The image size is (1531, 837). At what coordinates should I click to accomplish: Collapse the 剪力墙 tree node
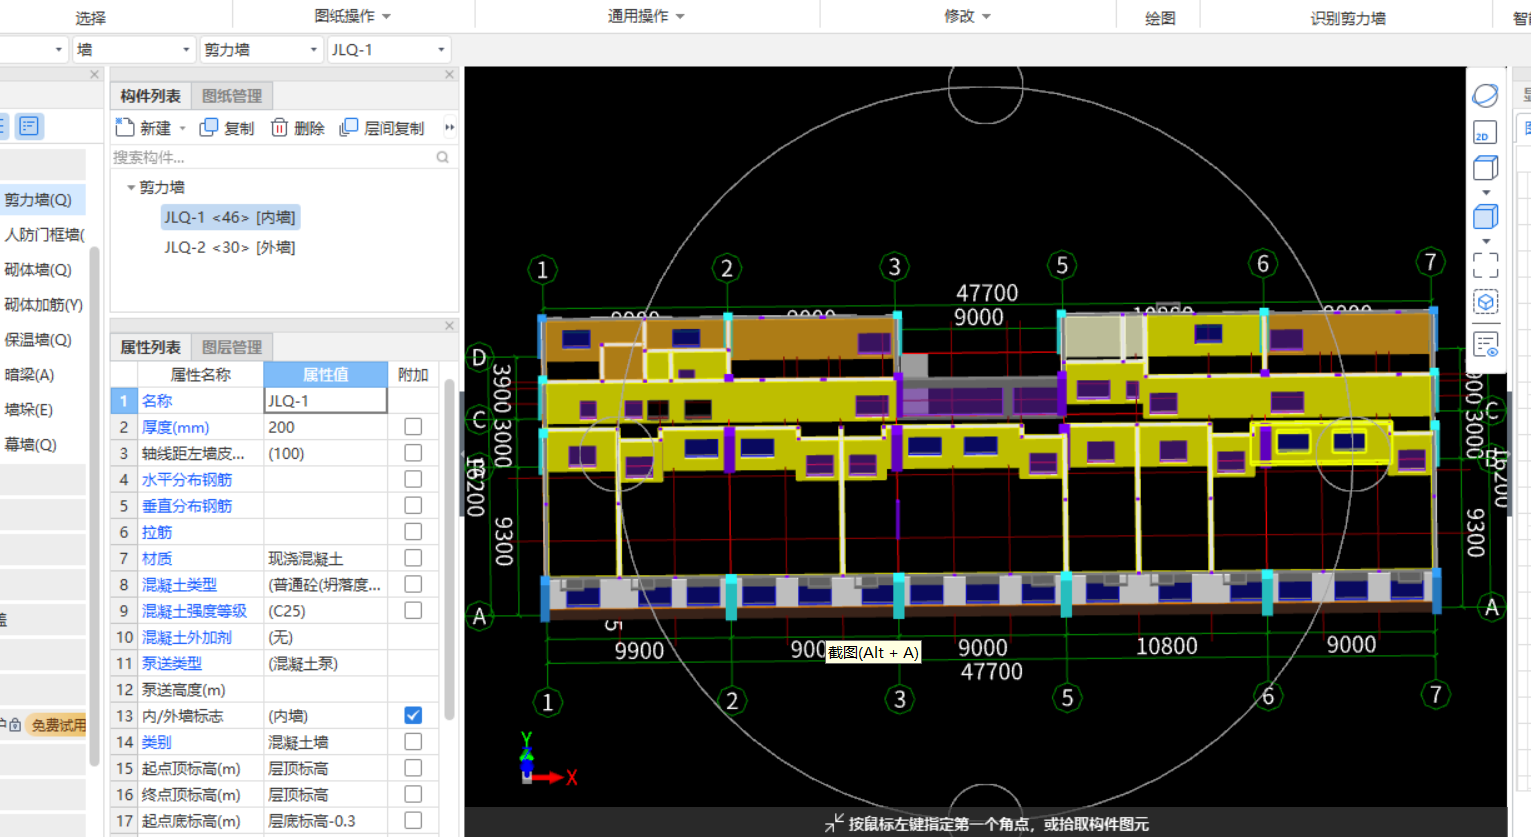pyautogui.click(x=131, y=187)
